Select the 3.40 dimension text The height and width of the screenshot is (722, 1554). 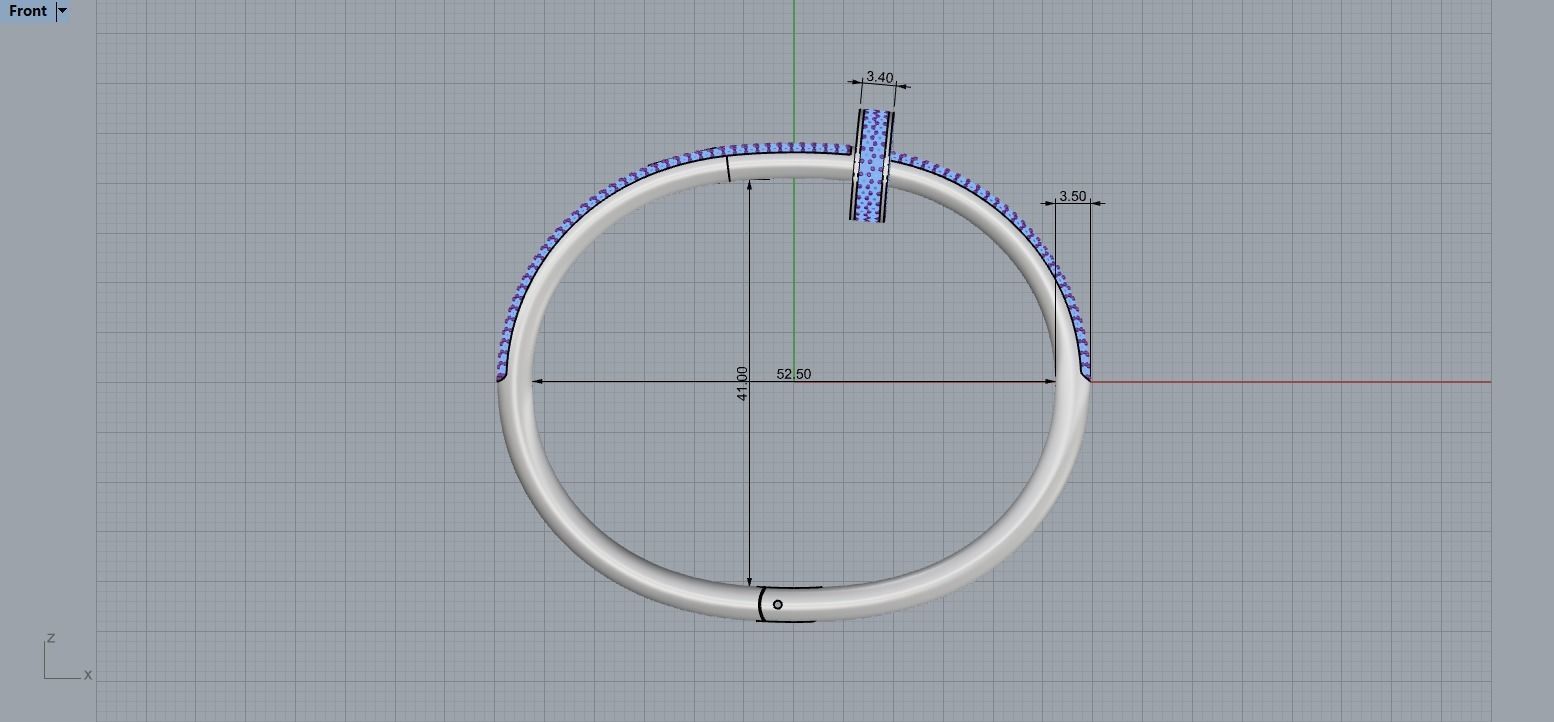coord(880,77)
